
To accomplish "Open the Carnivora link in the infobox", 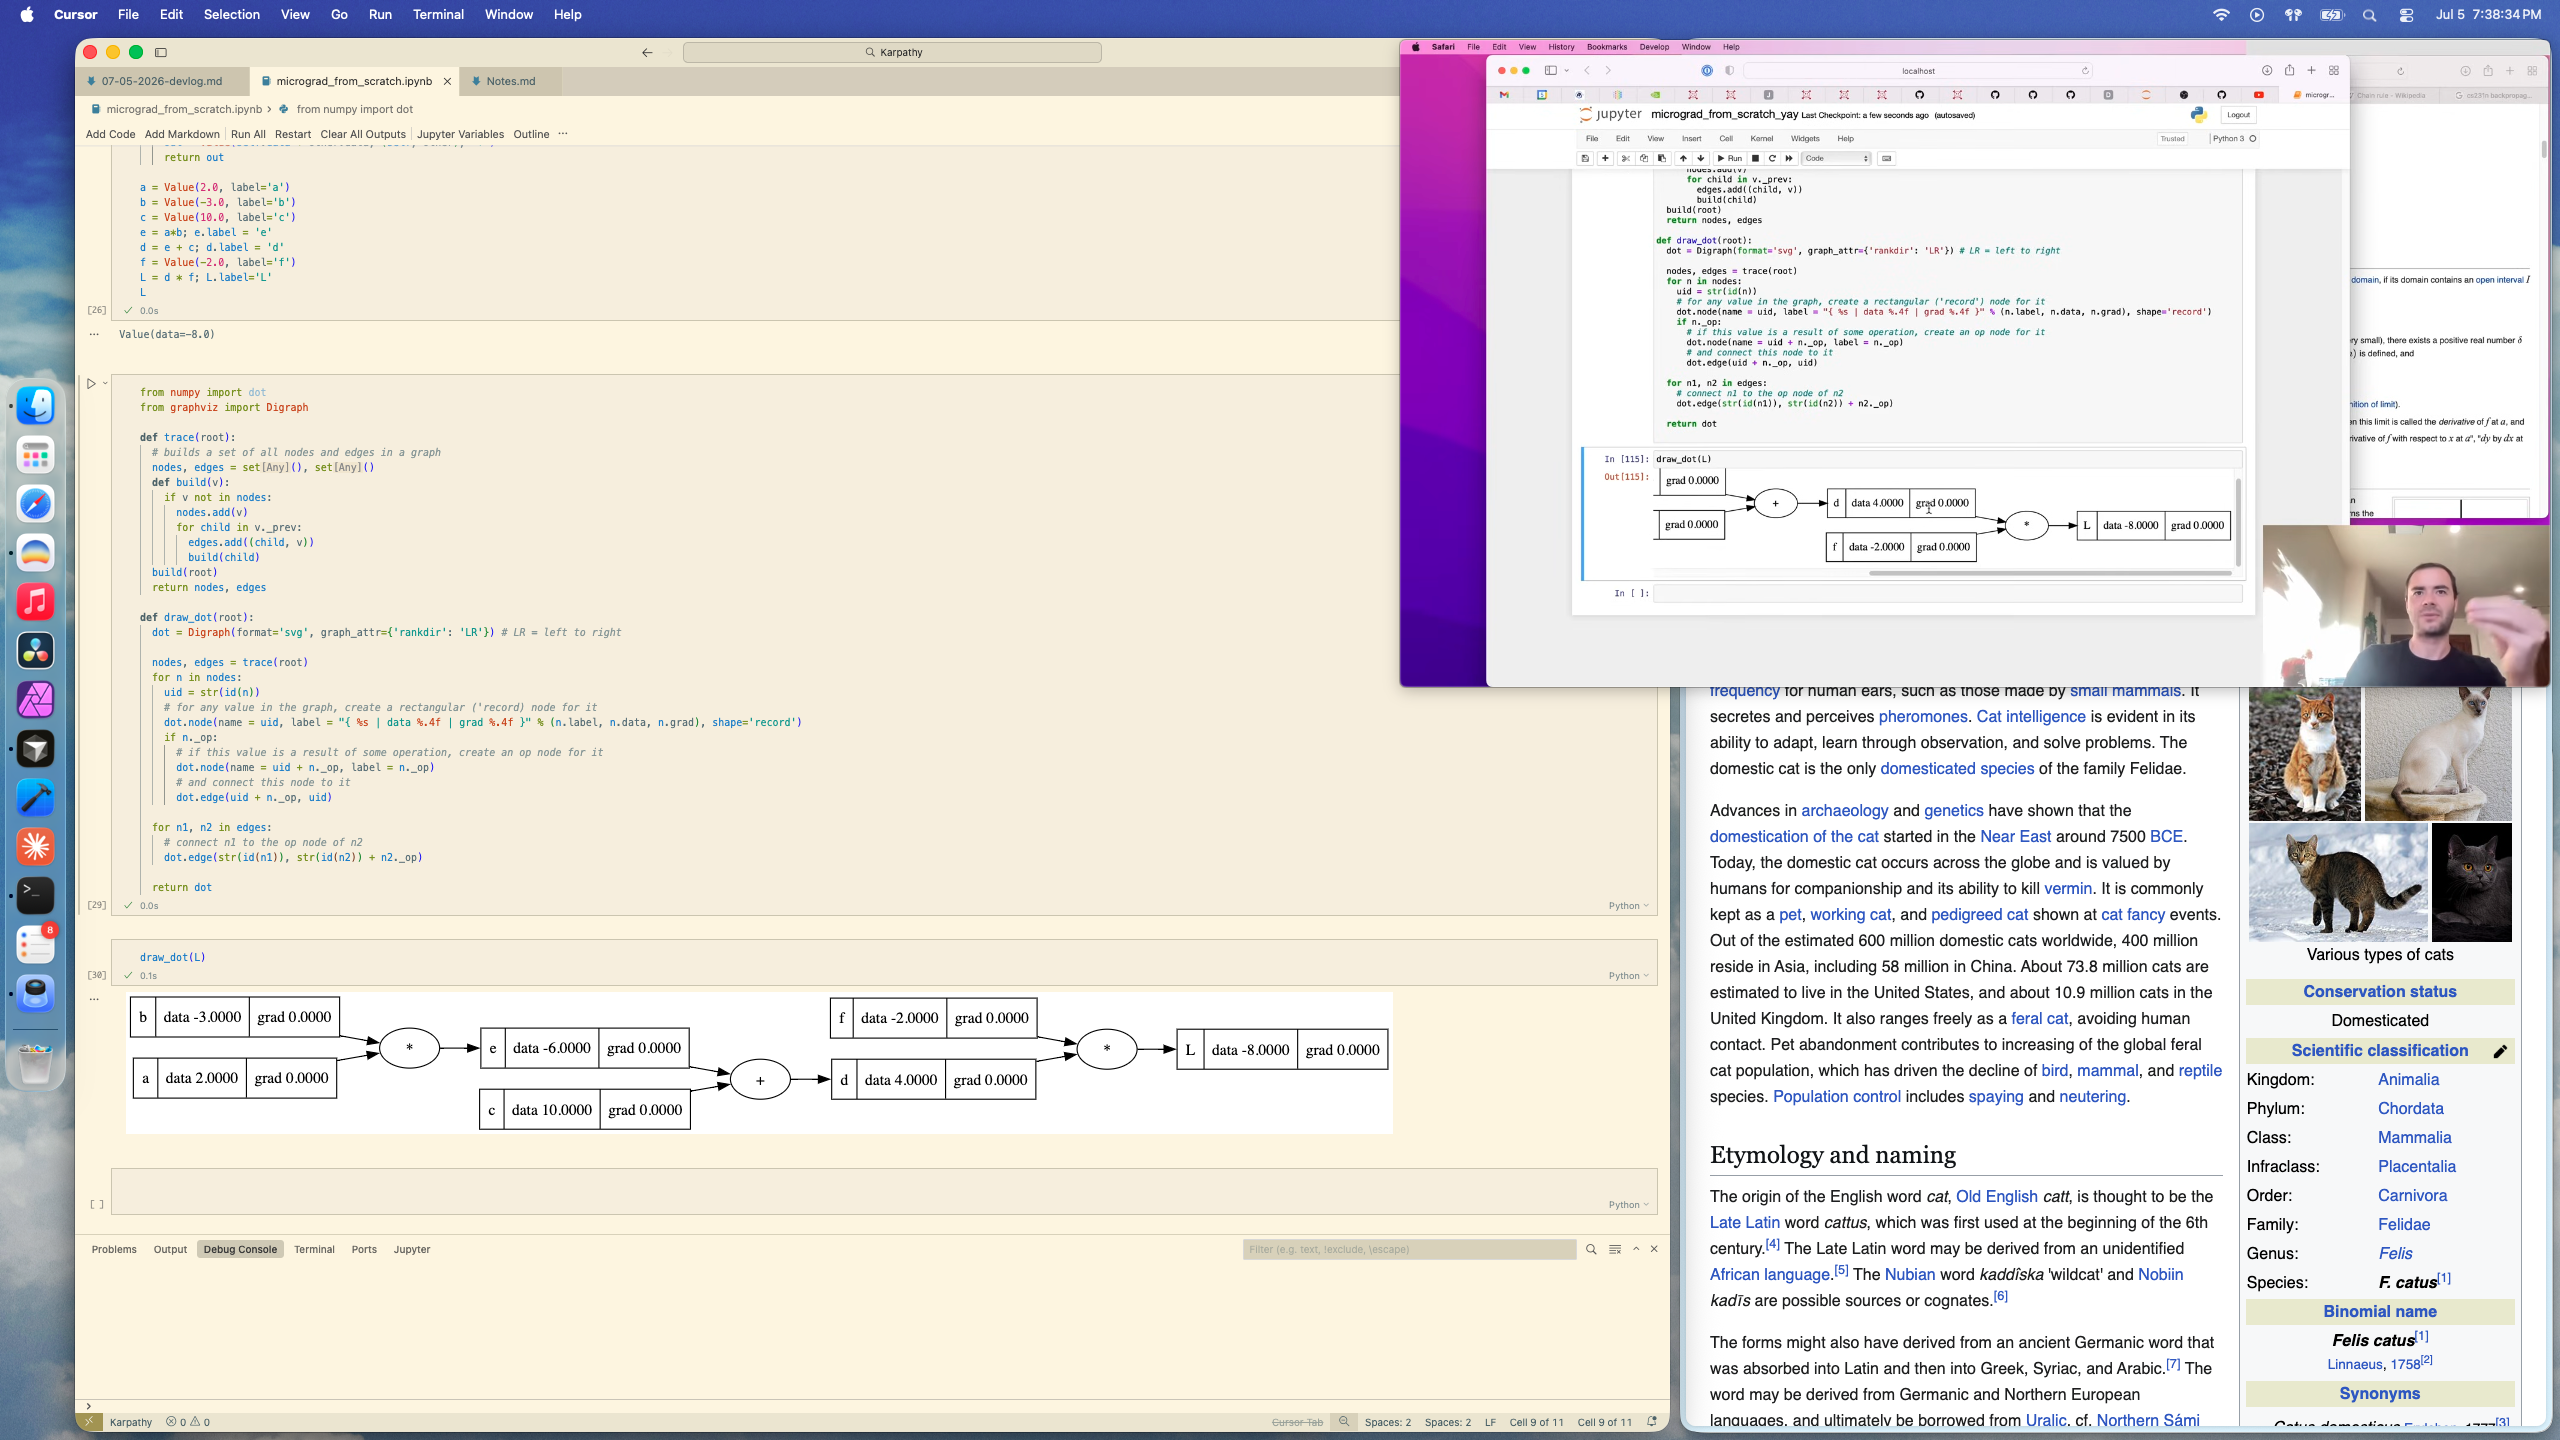I will click(2412, 1196).
